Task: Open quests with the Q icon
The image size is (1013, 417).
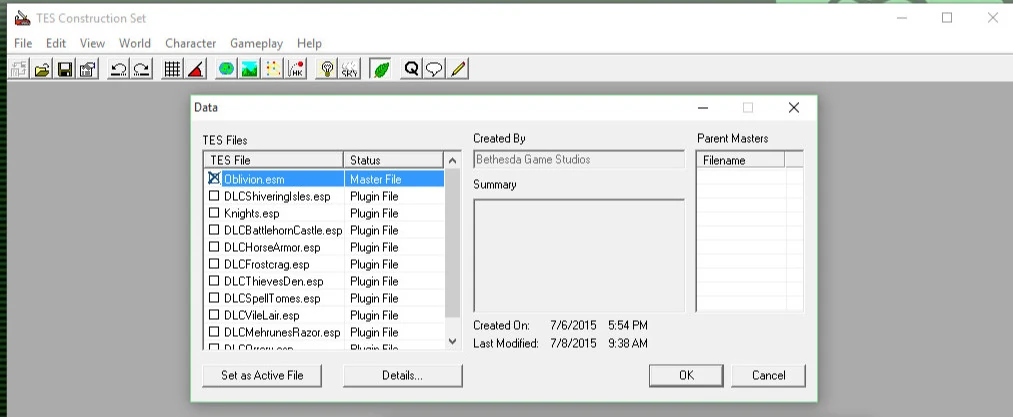Action: [x=412, y=69]
